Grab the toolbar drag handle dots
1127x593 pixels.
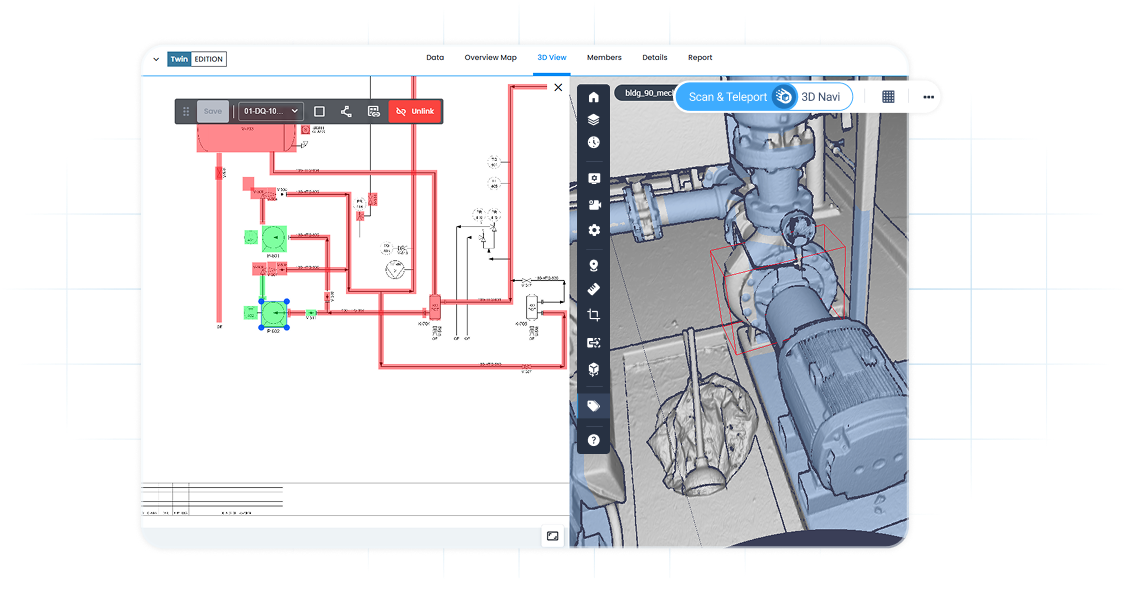pos(186,111)
